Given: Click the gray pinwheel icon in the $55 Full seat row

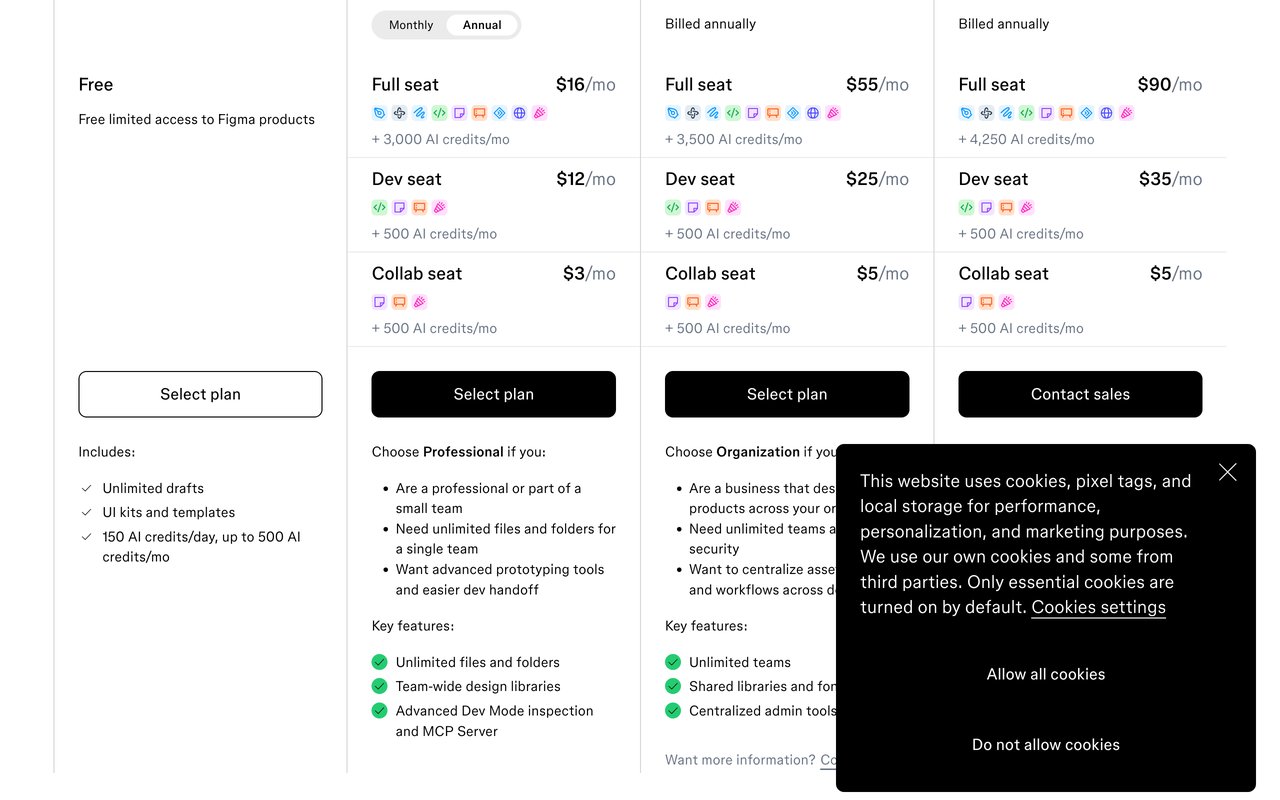Looking at the screenshot, I should 692,113.
